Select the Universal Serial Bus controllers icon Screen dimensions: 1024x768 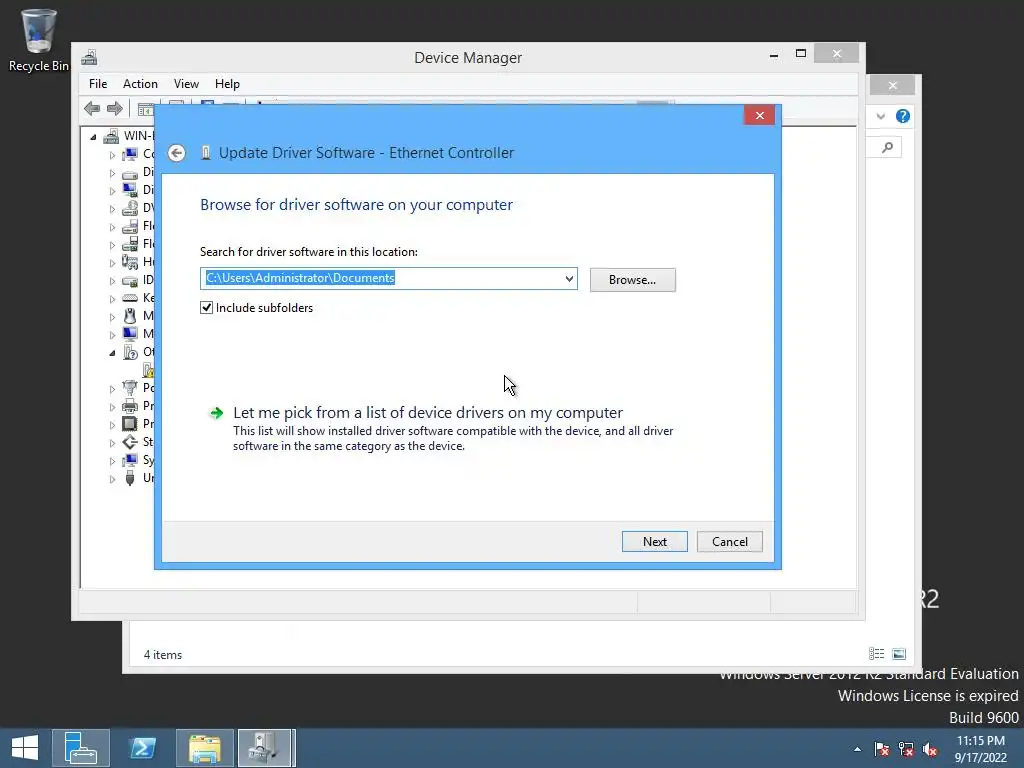click(x=130, y=478)
